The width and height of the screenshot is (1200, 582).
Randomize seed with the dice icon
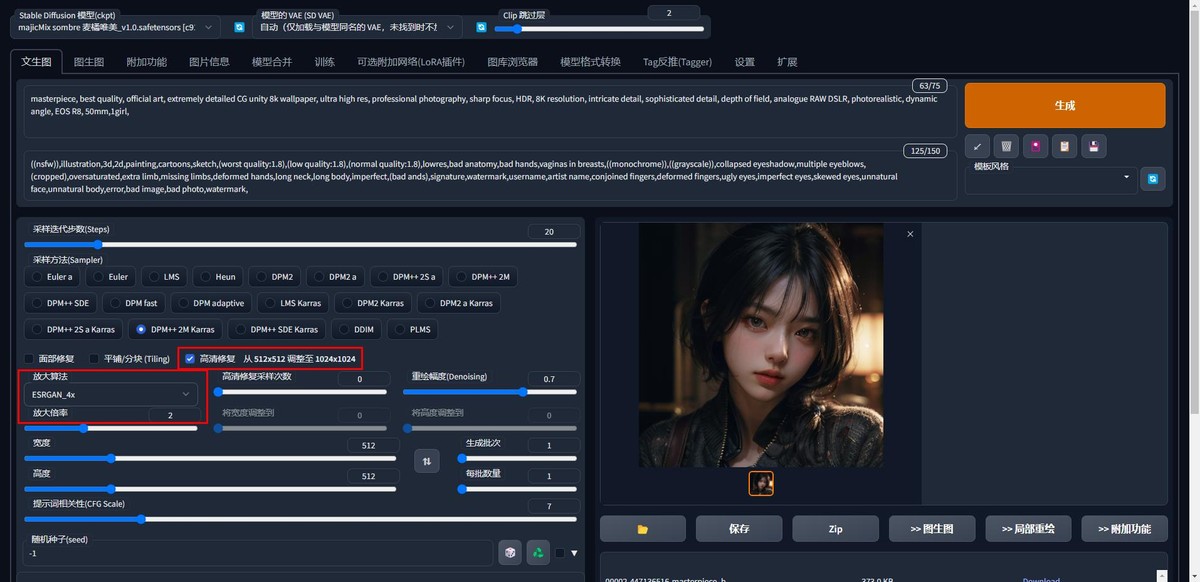[x=510, y=552]
